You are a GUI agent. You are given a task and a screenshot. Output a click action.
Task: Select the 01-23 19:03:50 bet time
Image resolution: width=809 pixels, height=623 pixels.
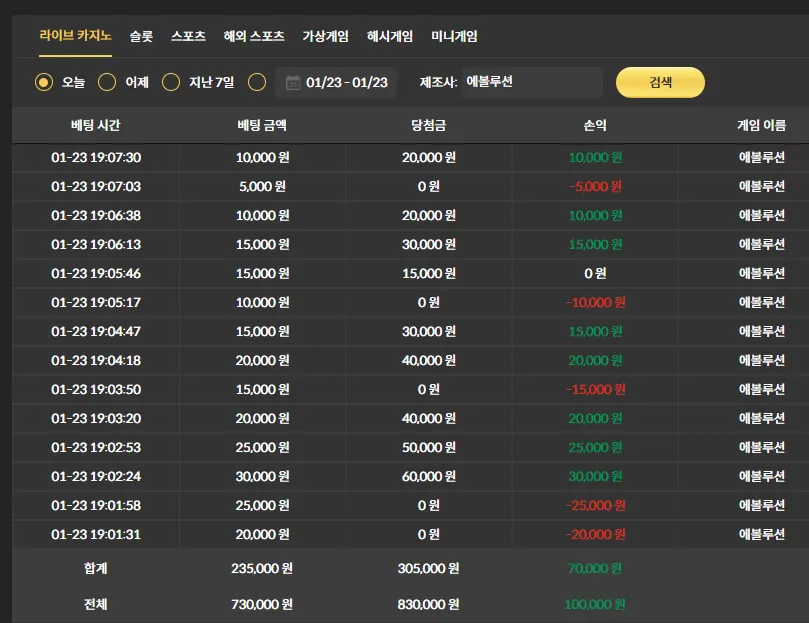(x=96, y=389)
